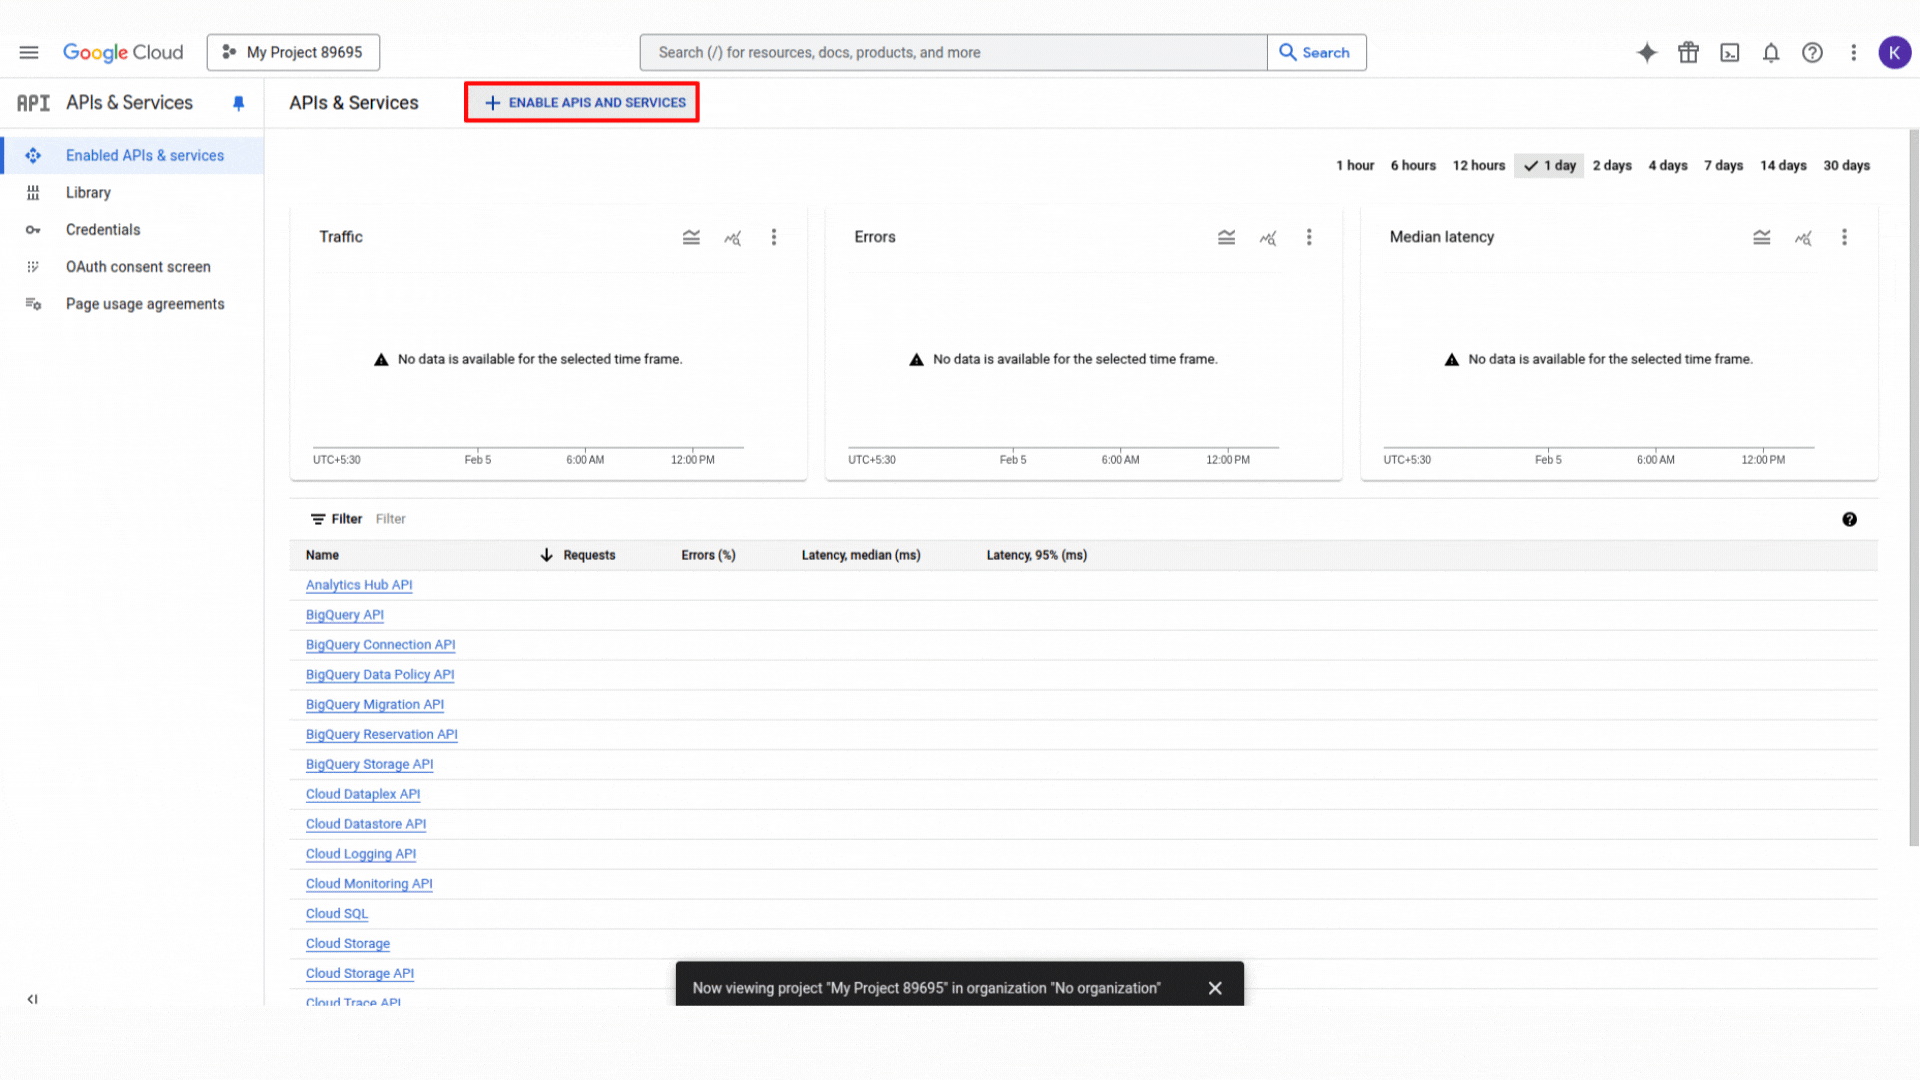This screenshot has width=1920, height=1080.
Task: Select the 30 days time range
Action: point(1846,166)
